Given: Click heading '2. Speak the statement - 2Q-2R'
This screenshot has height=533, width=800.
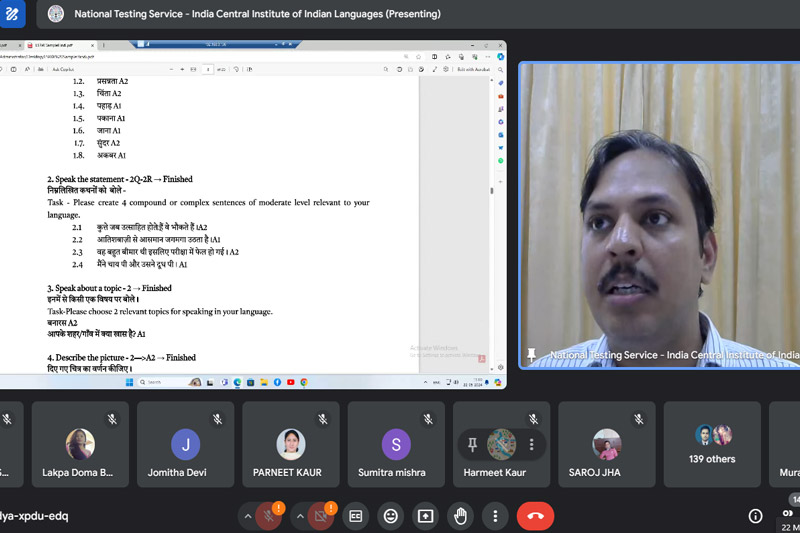Looking at the screenshot, I should (x=100, y=179).
